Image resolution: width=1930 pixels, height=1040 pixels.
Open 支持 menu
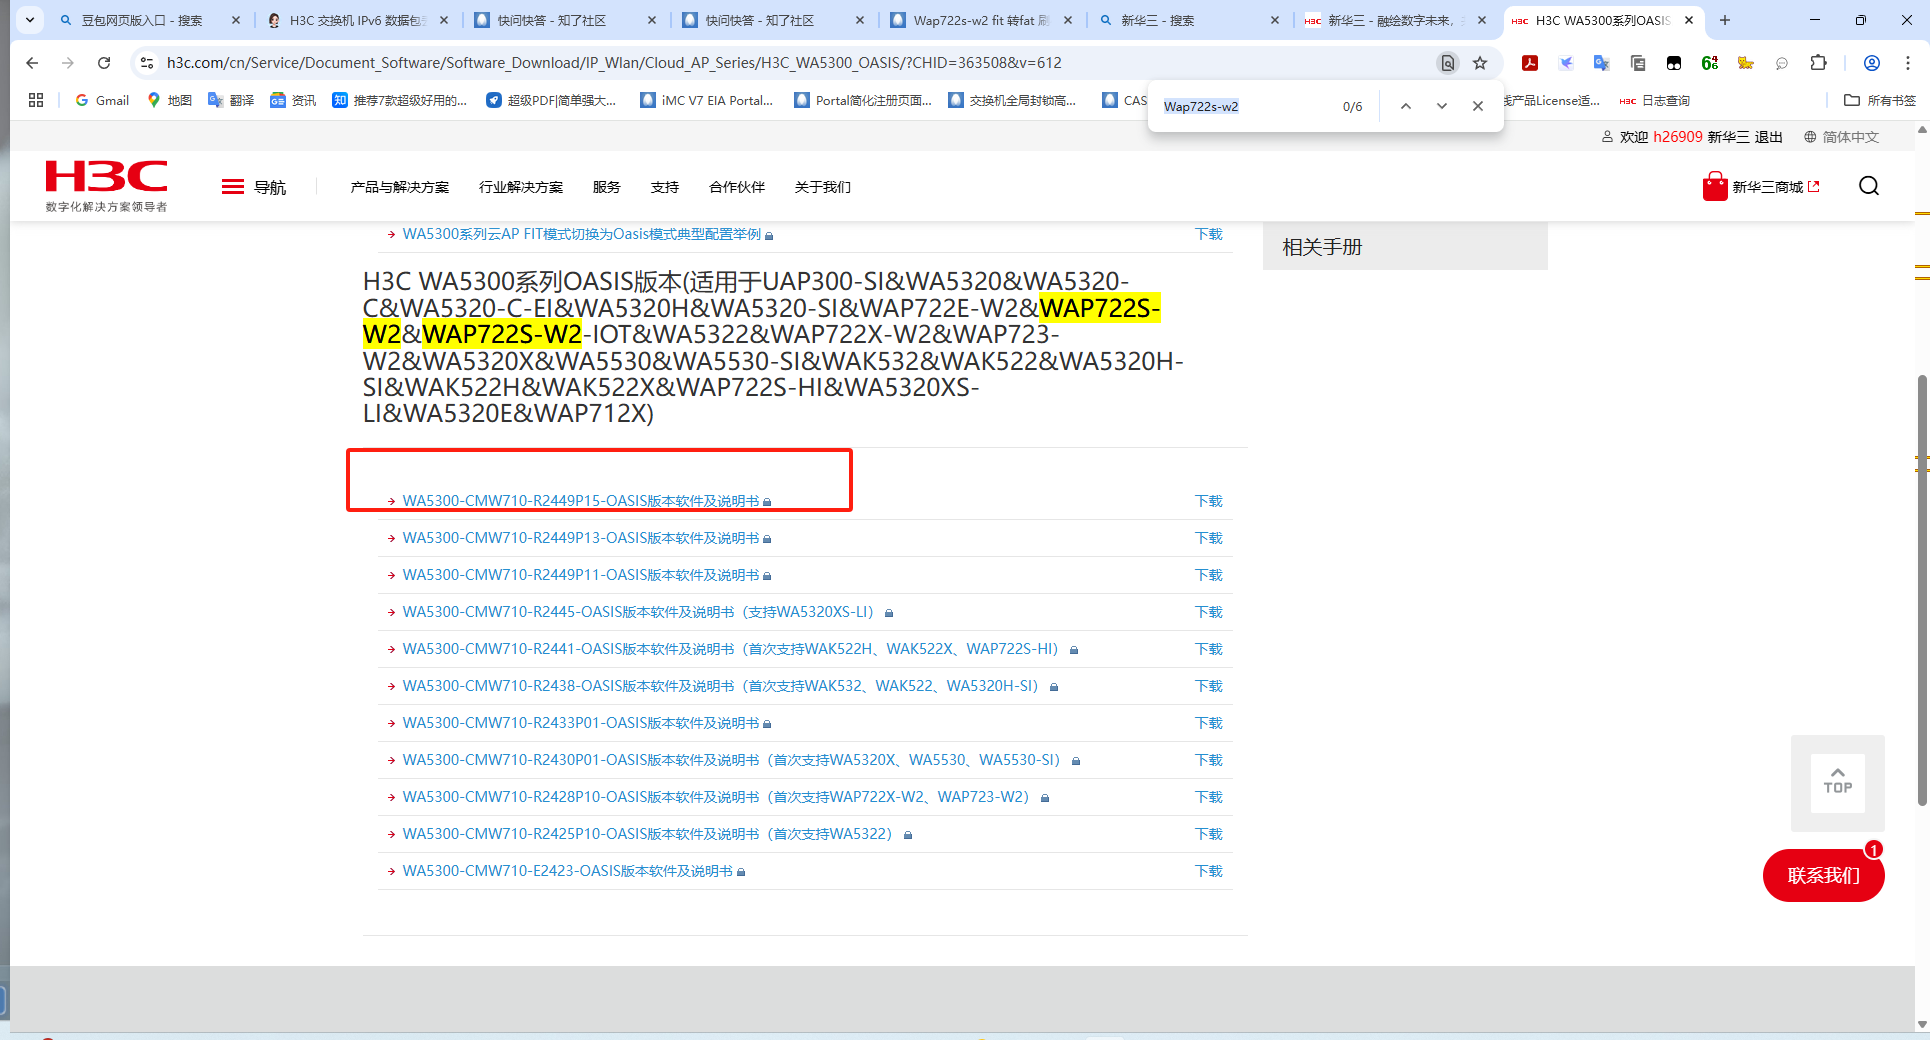pyautogui.click(x=665, y=187)
